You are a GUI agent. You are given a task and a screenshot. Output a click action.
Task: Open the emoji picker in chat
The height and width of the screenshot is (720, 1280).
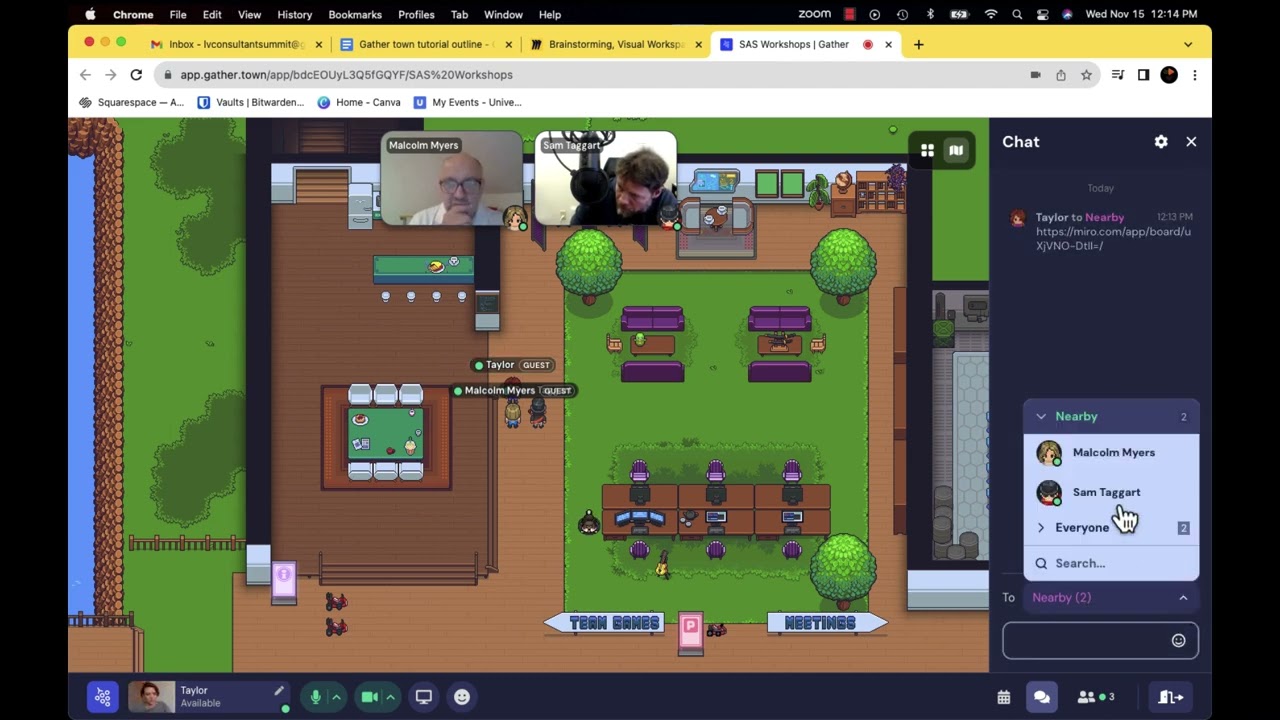pyautogui.click(x=1178, y=641)
